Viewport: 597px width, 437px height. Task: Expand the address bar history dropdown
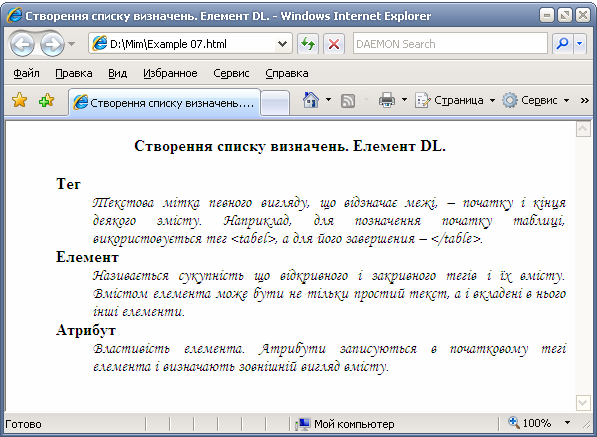(283, 44)
